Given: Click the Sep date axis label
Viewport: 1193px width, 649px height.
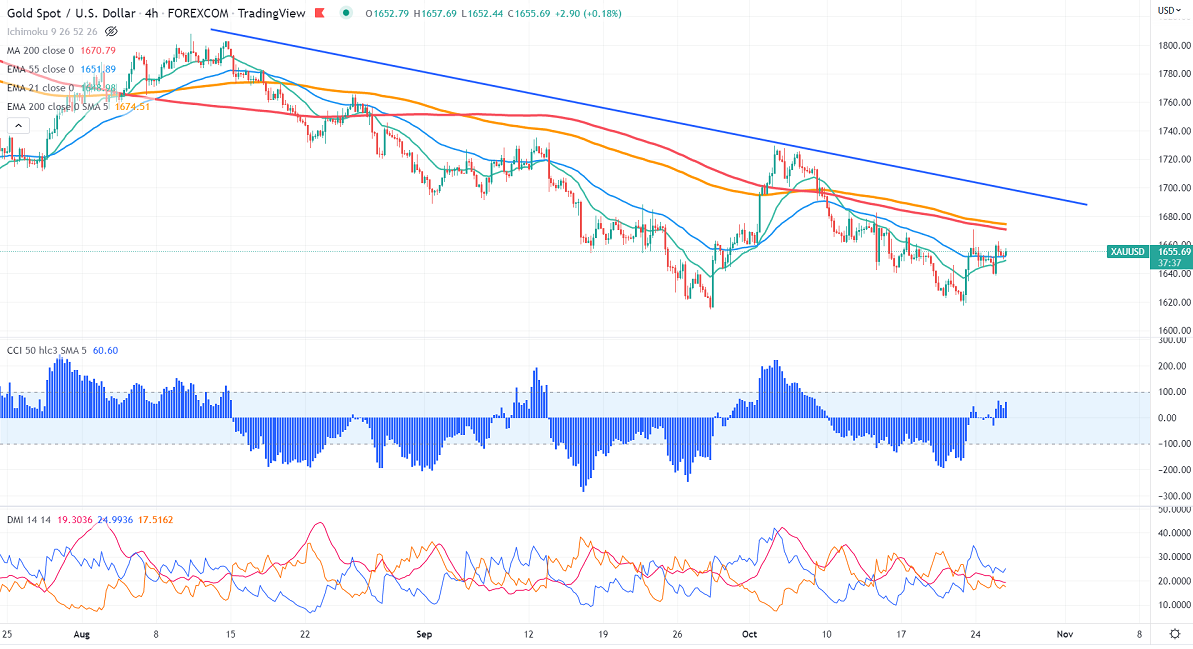Looking at the screenshot, I should coord(424,634).
